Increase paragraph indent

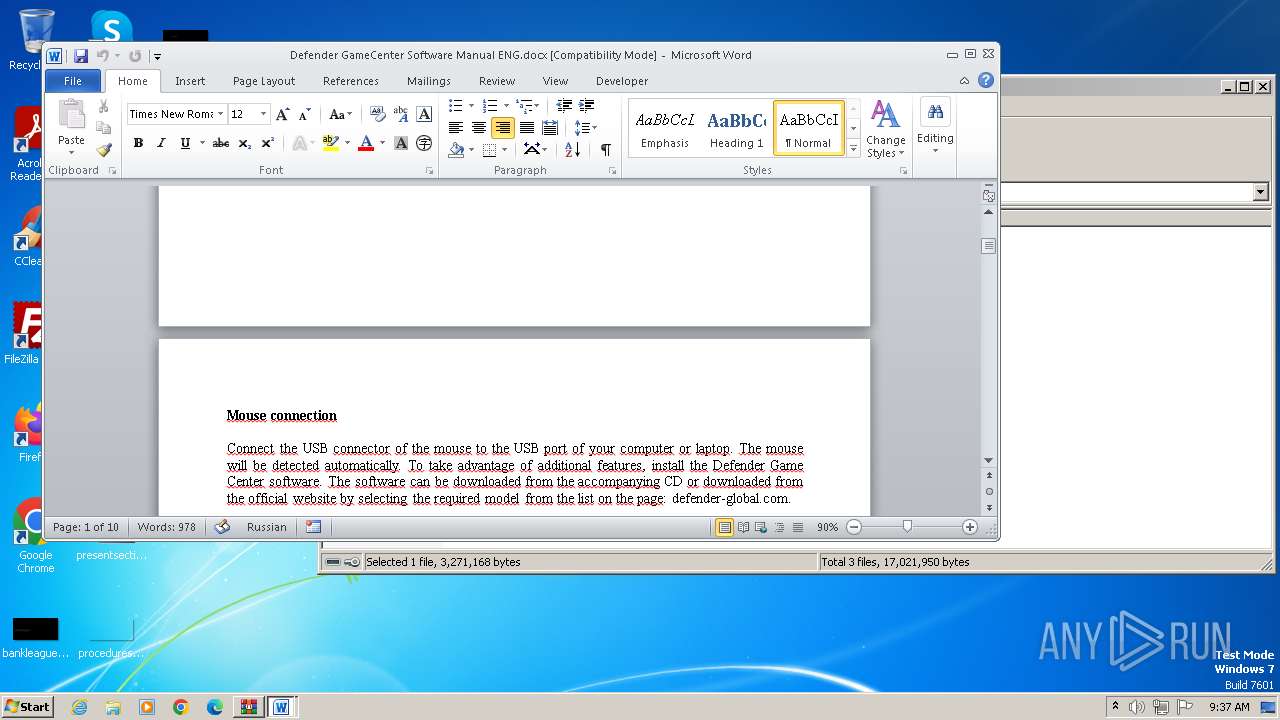coord(587,105)
